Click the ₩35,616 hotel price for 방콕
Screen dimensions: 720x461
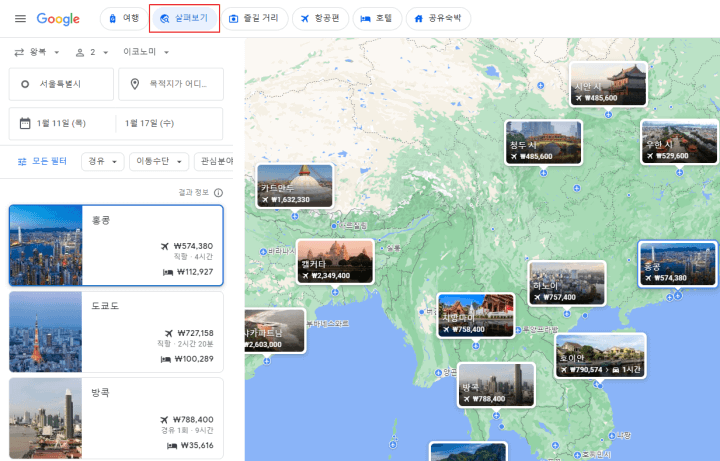pyautogui.click(x=197, y=445)
